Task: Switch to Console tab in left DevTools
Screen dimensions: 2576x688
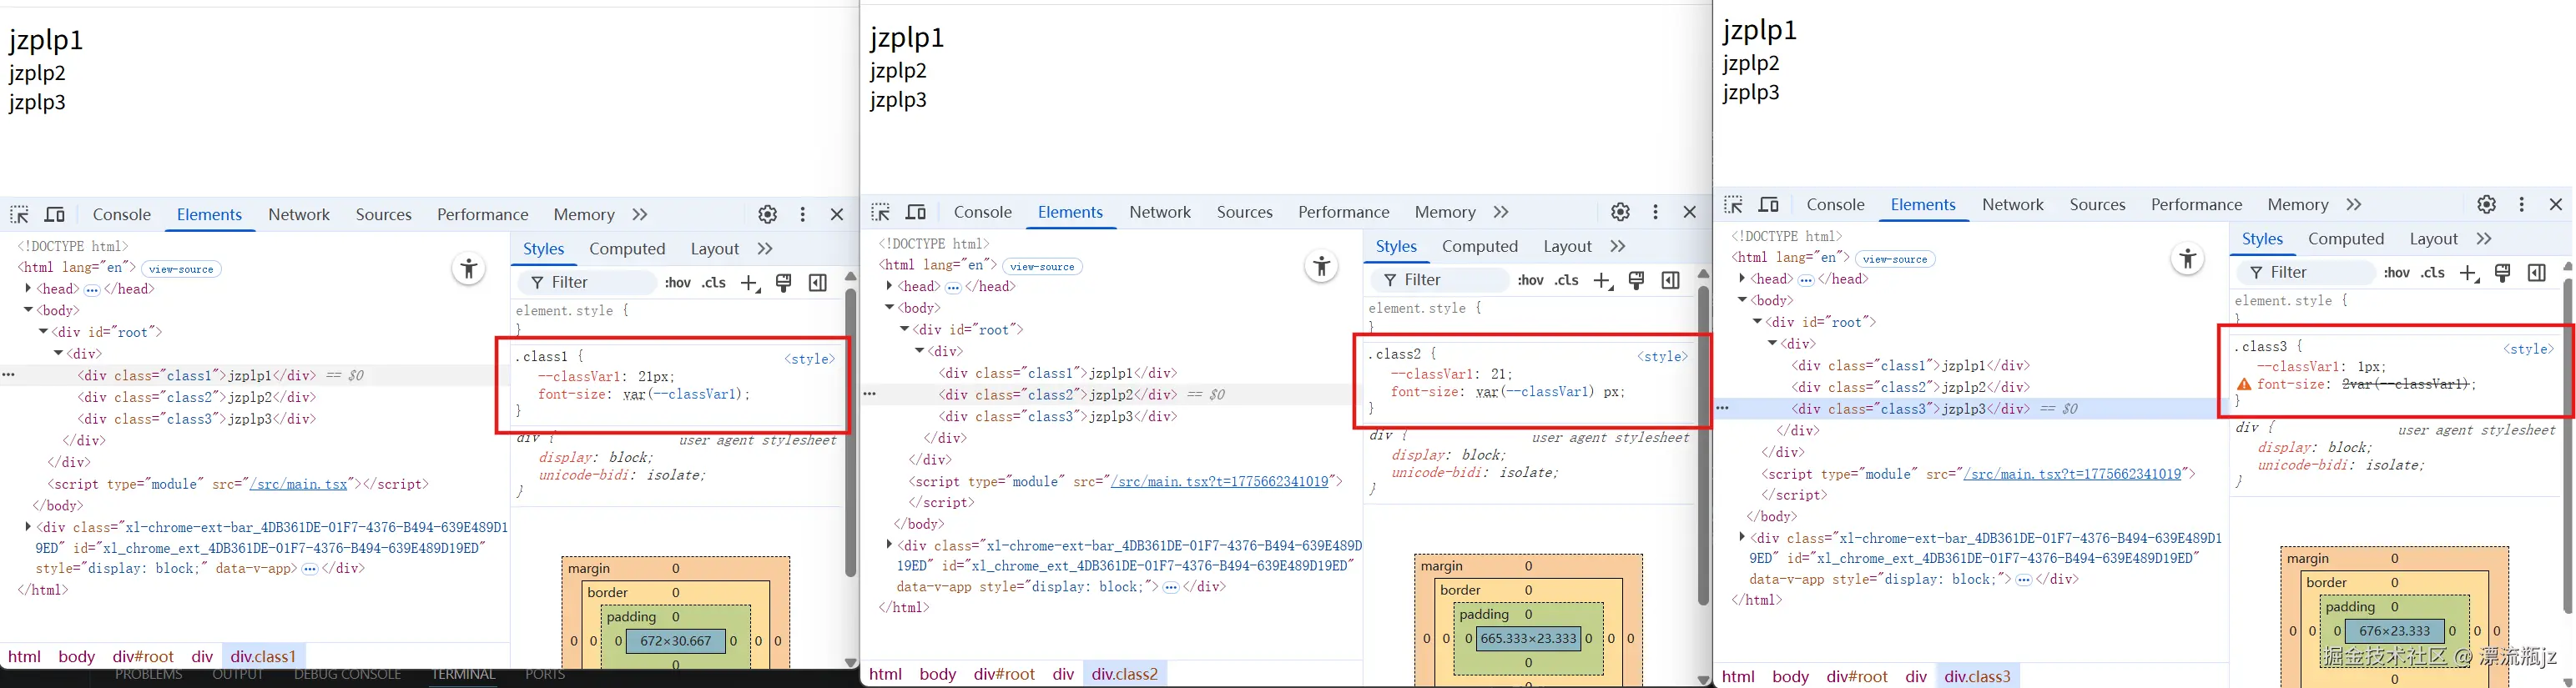Action: point(121,215)
